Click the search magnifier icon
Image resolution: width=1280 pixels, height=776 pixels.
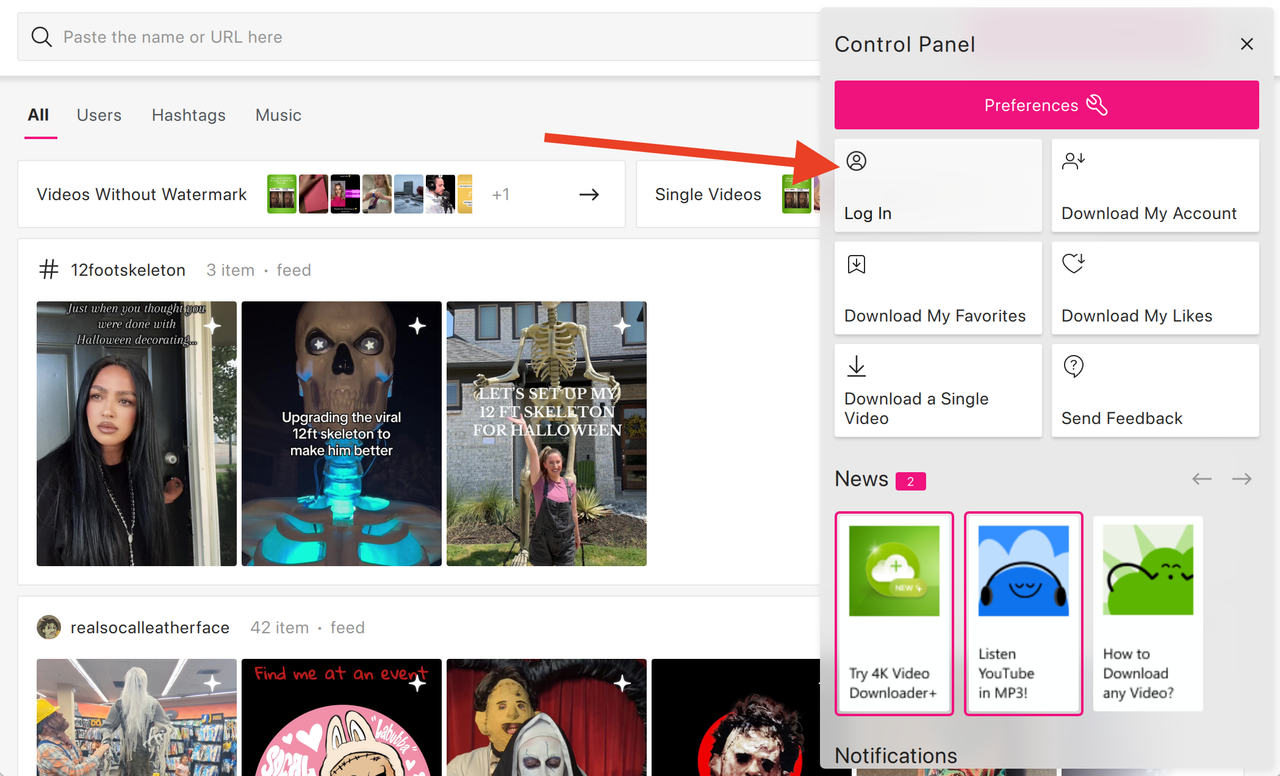[x=41, y=37]
